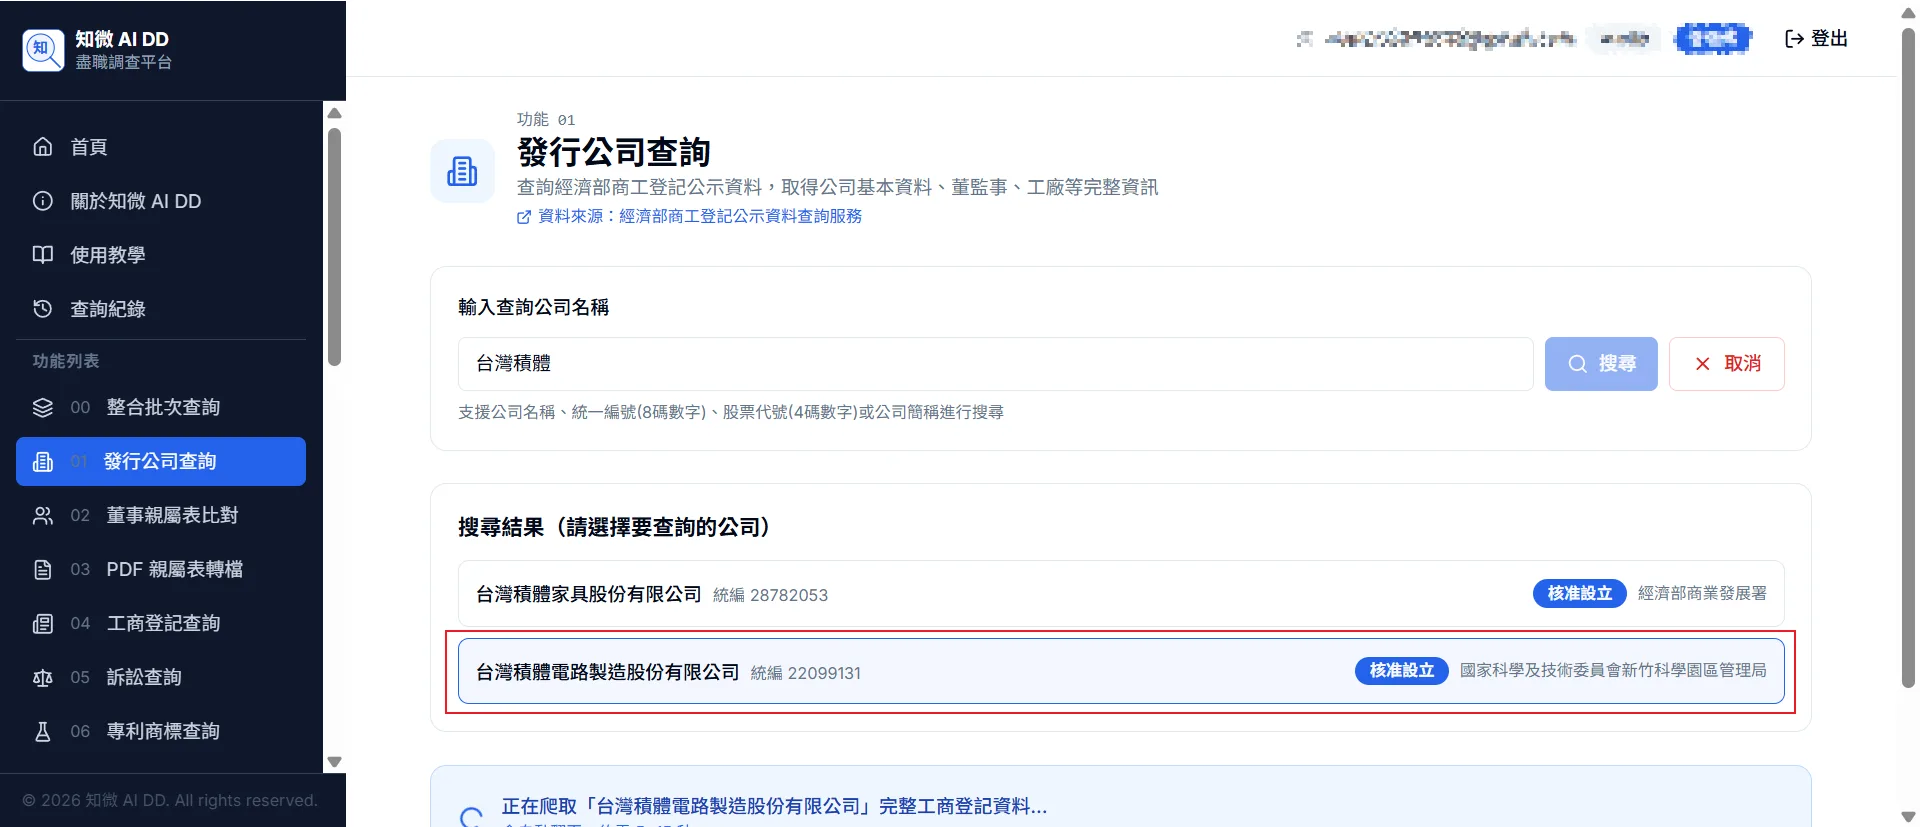
Task: Select 02 董事親屬表比對 function
Action: coord(161,515)
